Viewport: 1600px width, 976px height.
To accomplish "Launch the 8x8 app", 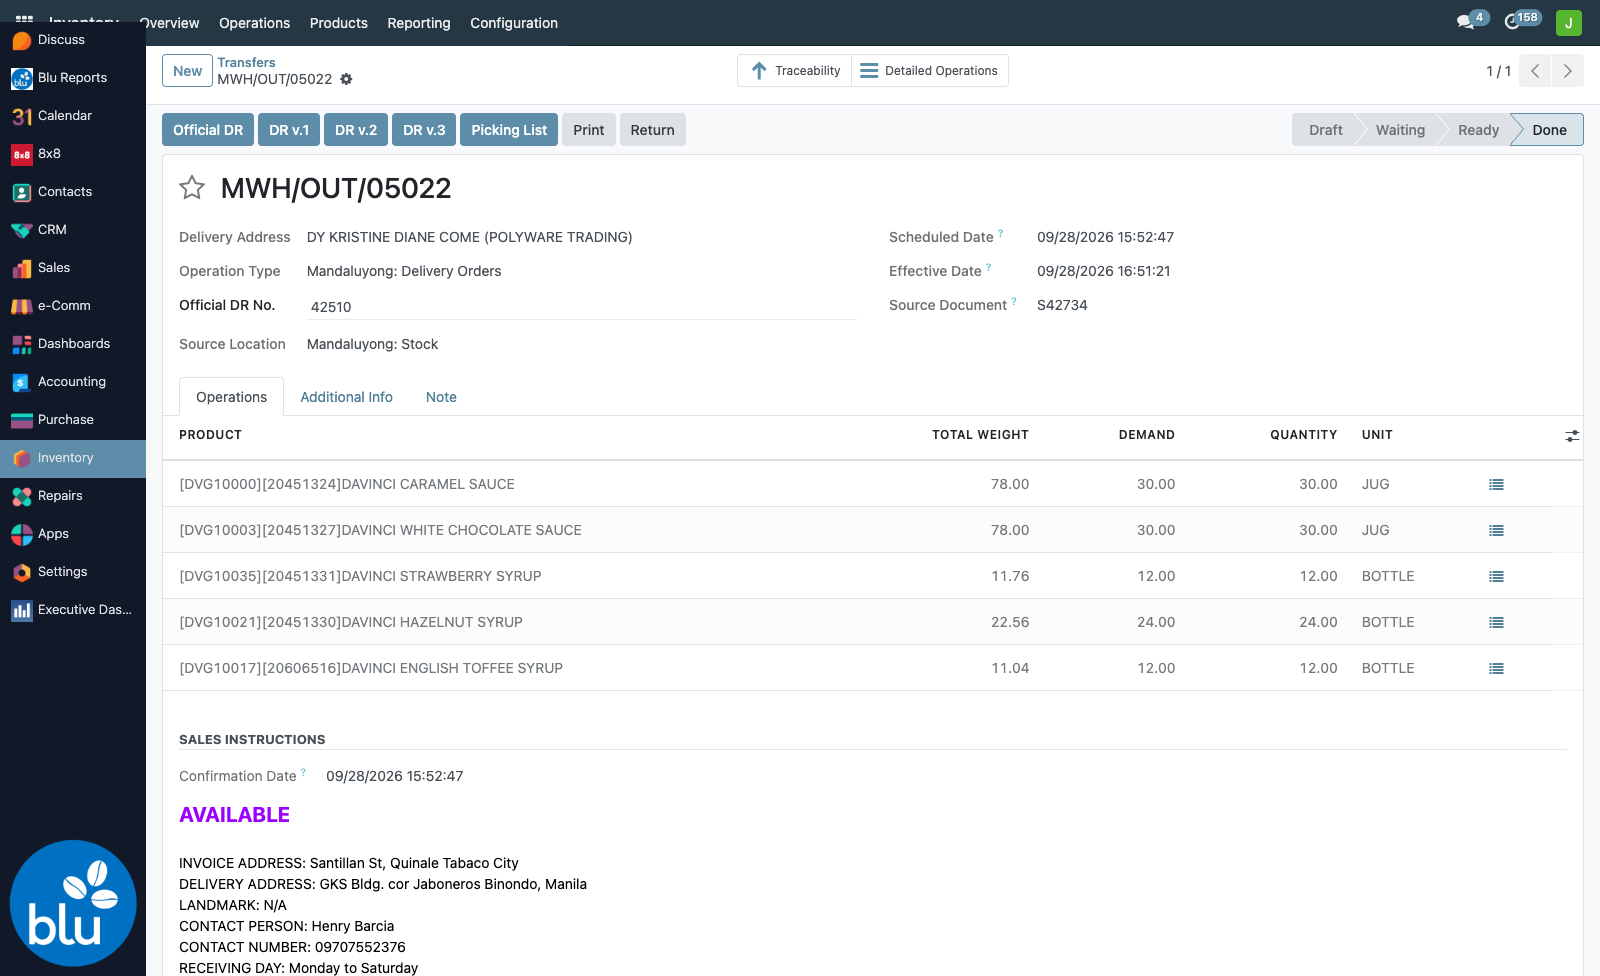I will tap(73, 154).
